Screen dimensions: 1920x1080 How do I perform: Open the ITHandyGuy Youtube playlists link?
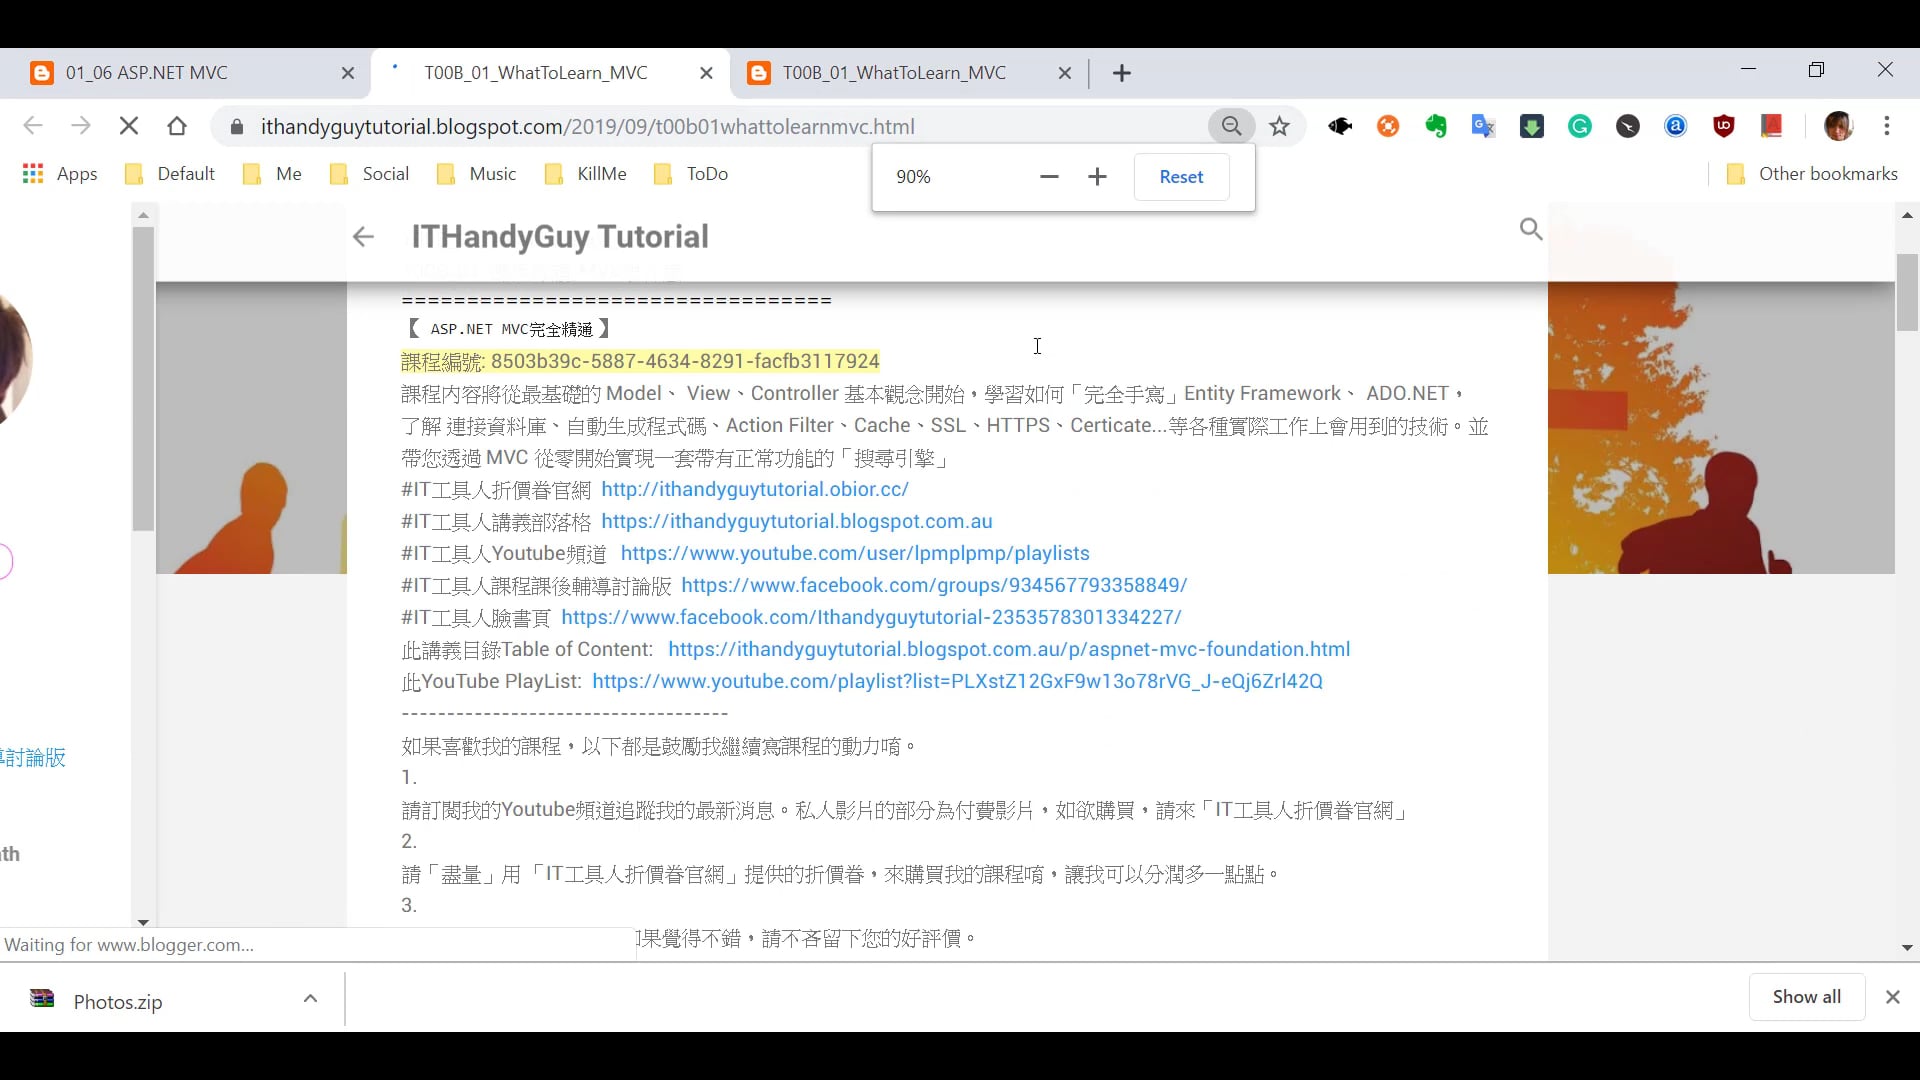click(854, 553)
